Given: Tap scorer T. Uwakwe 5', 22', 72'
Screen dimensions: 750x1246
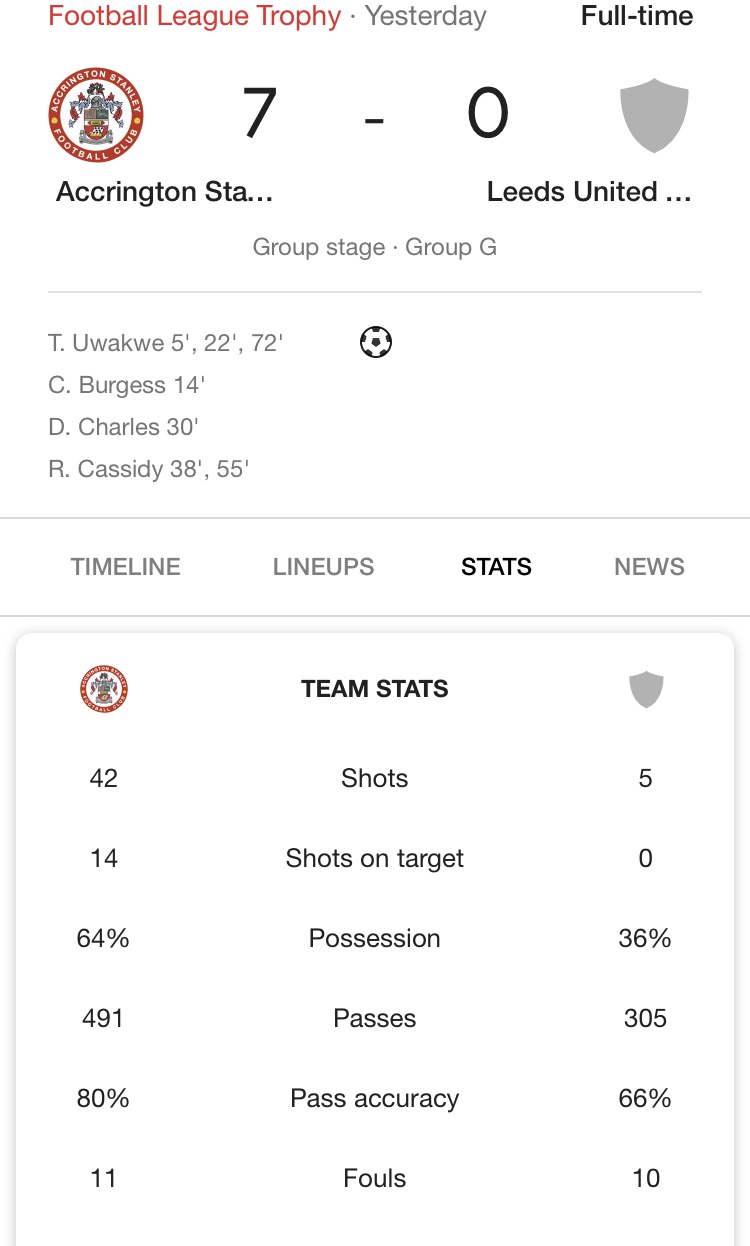Looking at the screenshot, I should pyautogui.click(x=166, y=343).
